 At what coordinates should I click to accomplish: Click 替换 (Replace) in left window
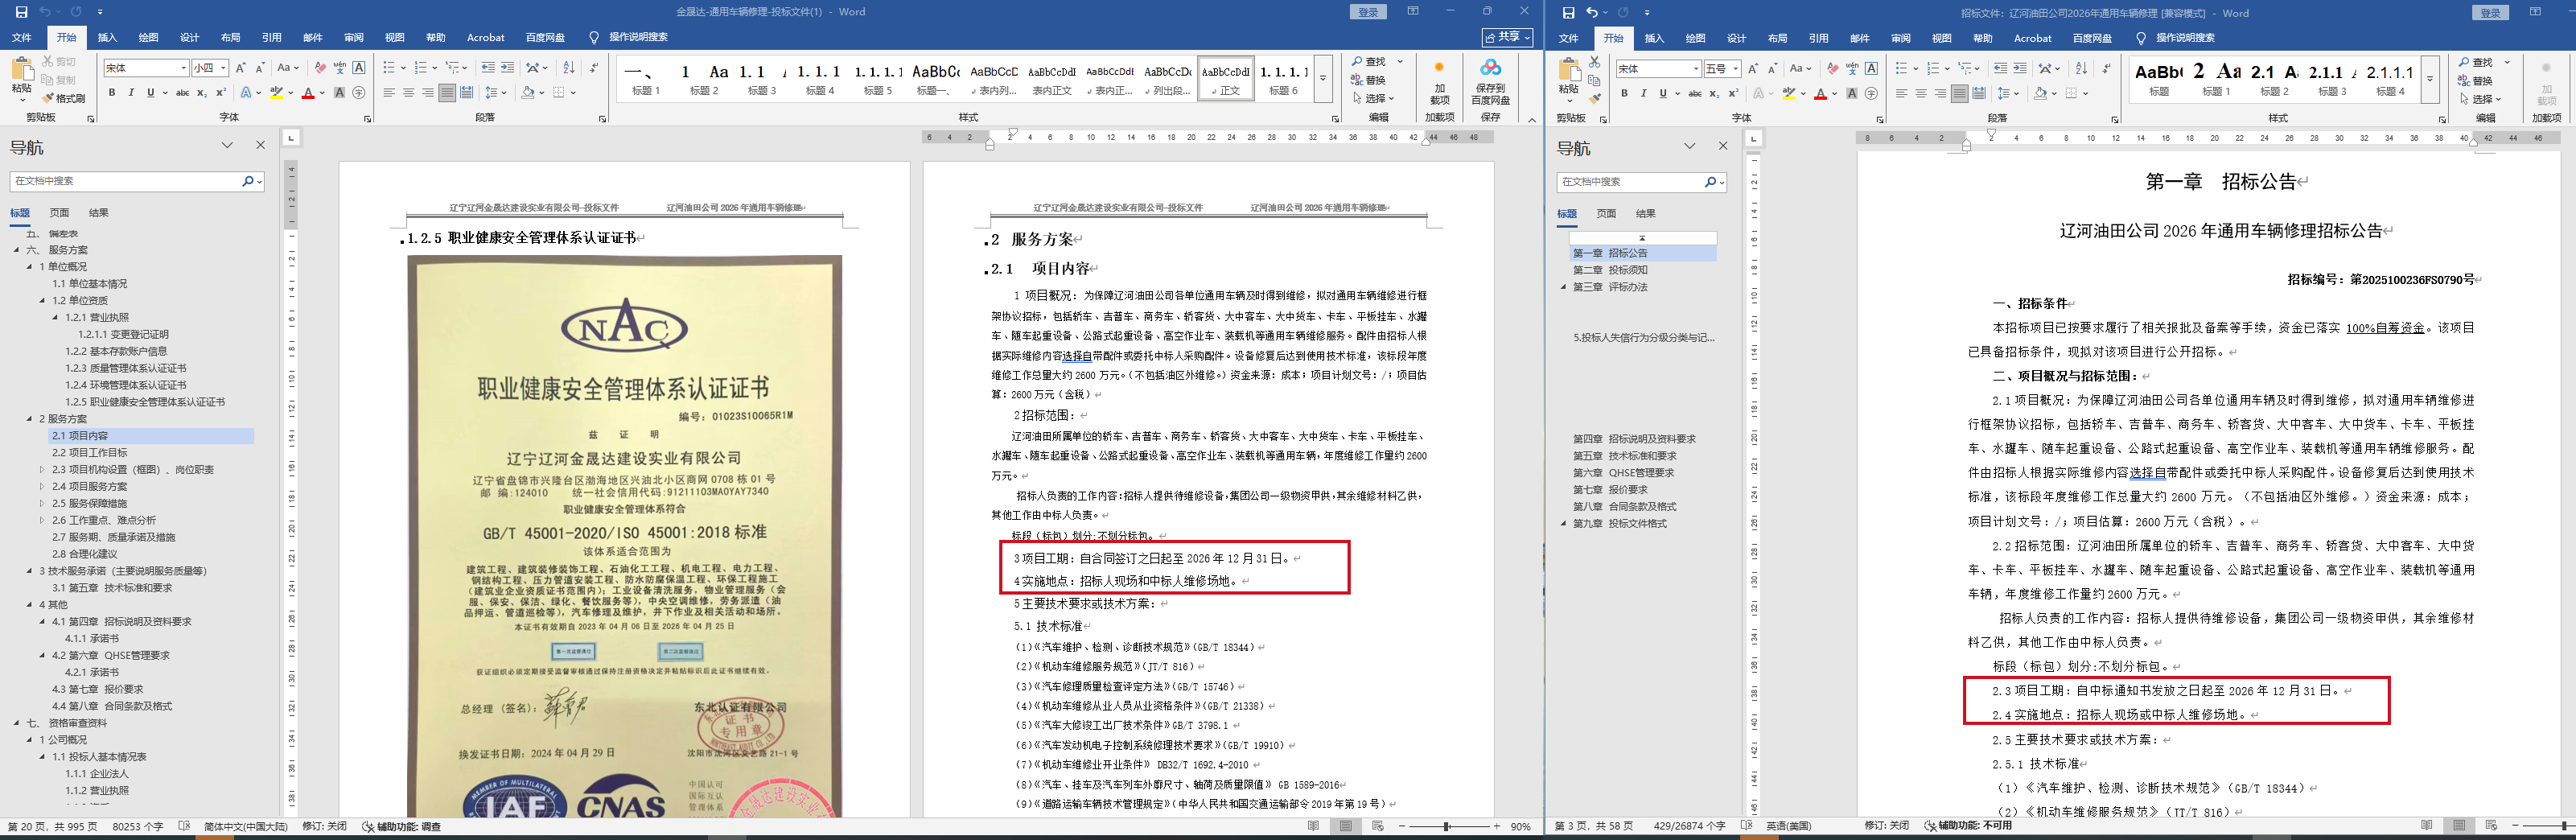click(1369, 80)
